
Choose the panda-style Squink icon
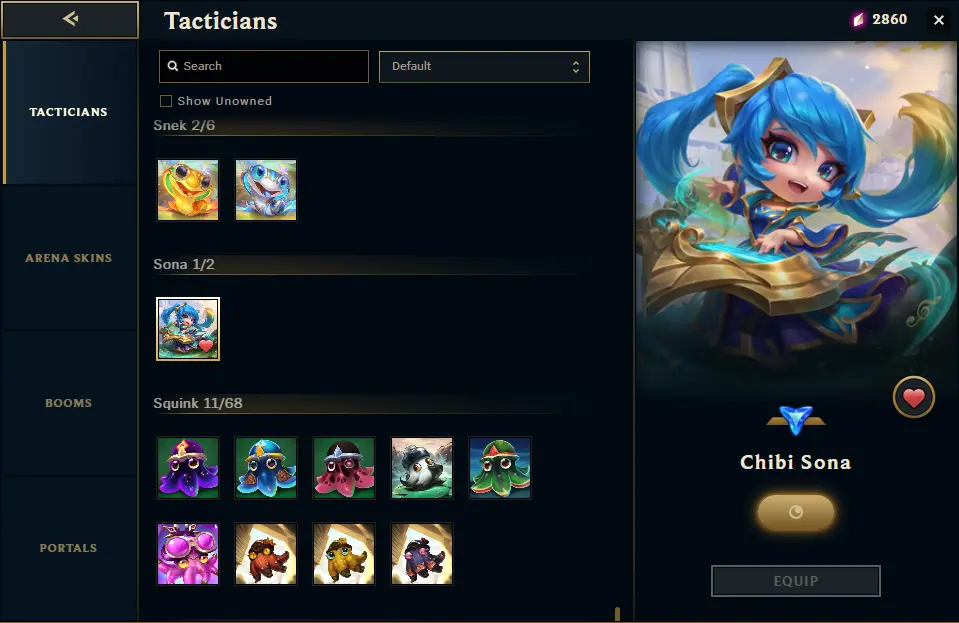[422, 468]
